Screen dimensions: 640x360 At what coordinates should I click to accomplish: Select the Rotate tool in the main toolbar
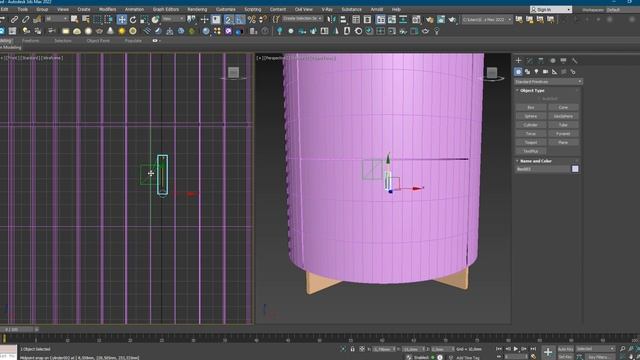tap(133, 19)
